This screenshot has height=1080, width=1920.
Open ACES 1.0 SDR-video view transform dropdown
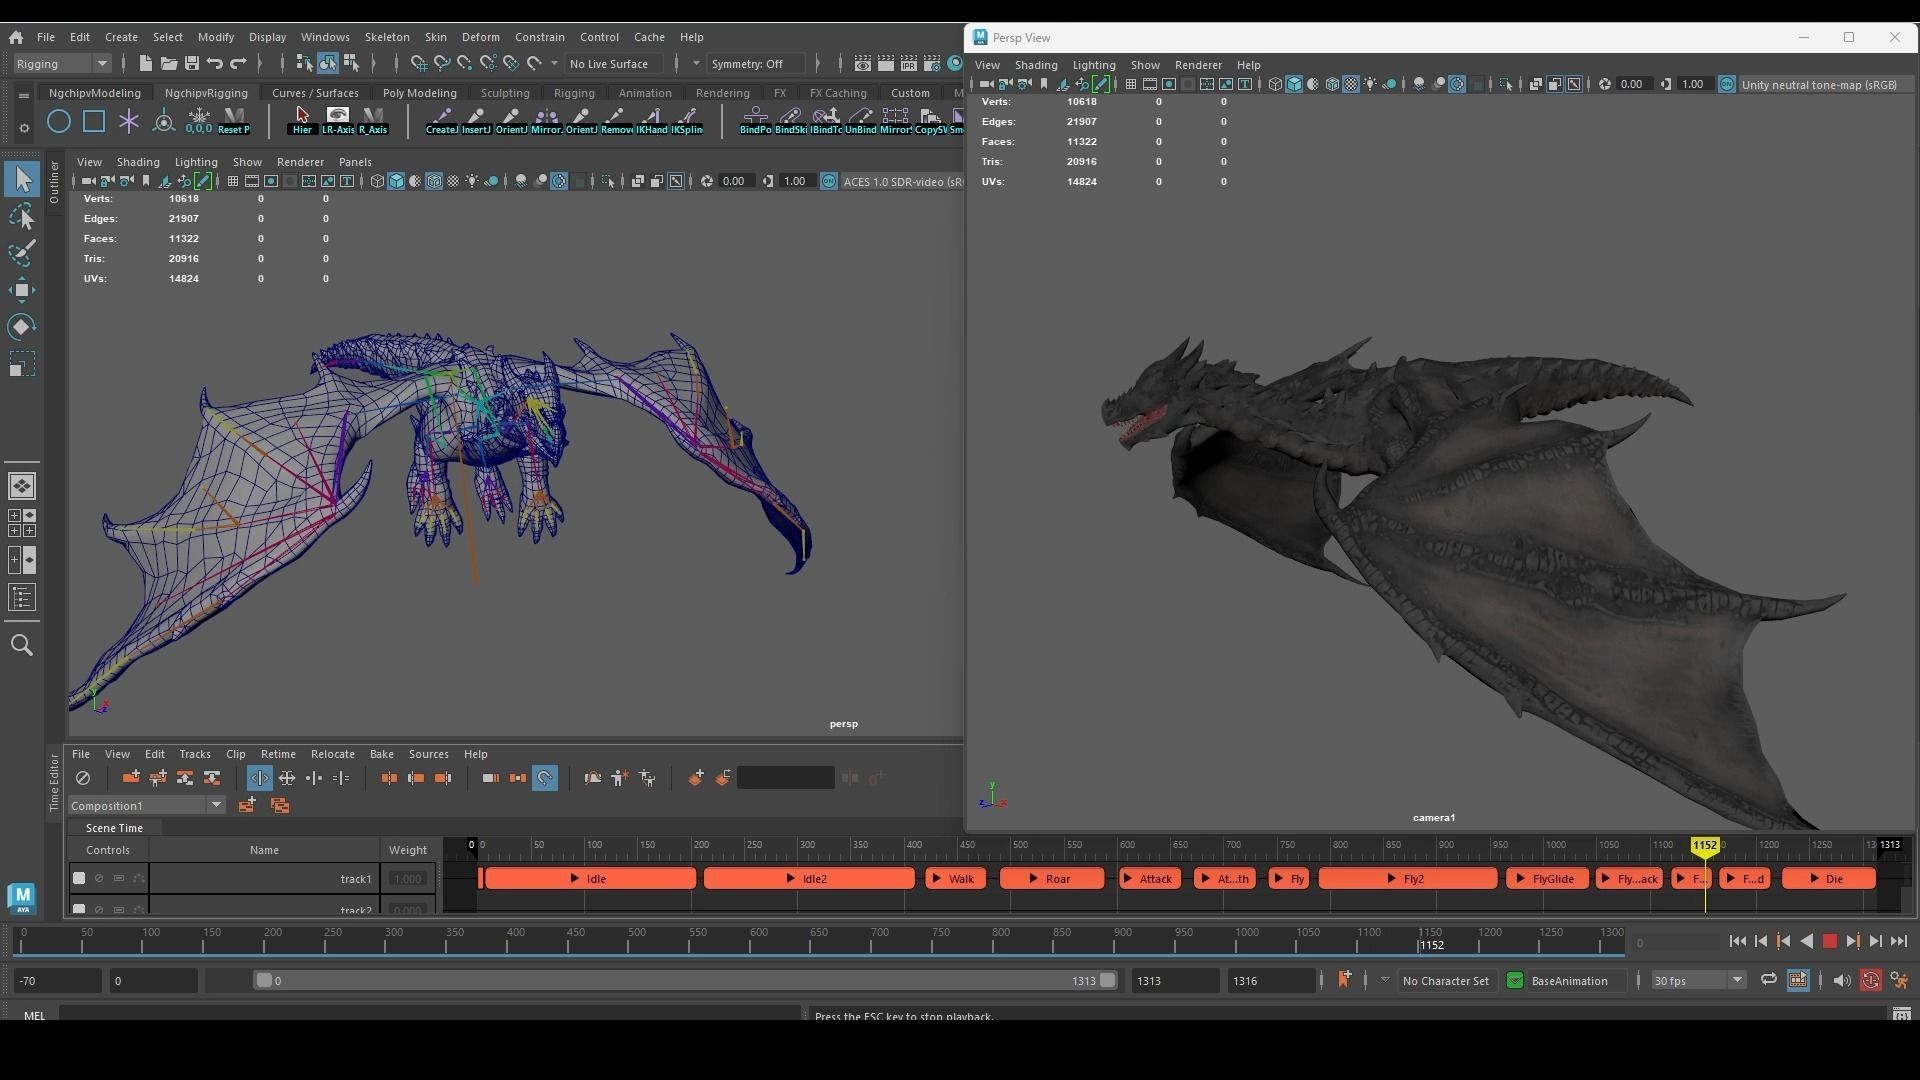902,181
